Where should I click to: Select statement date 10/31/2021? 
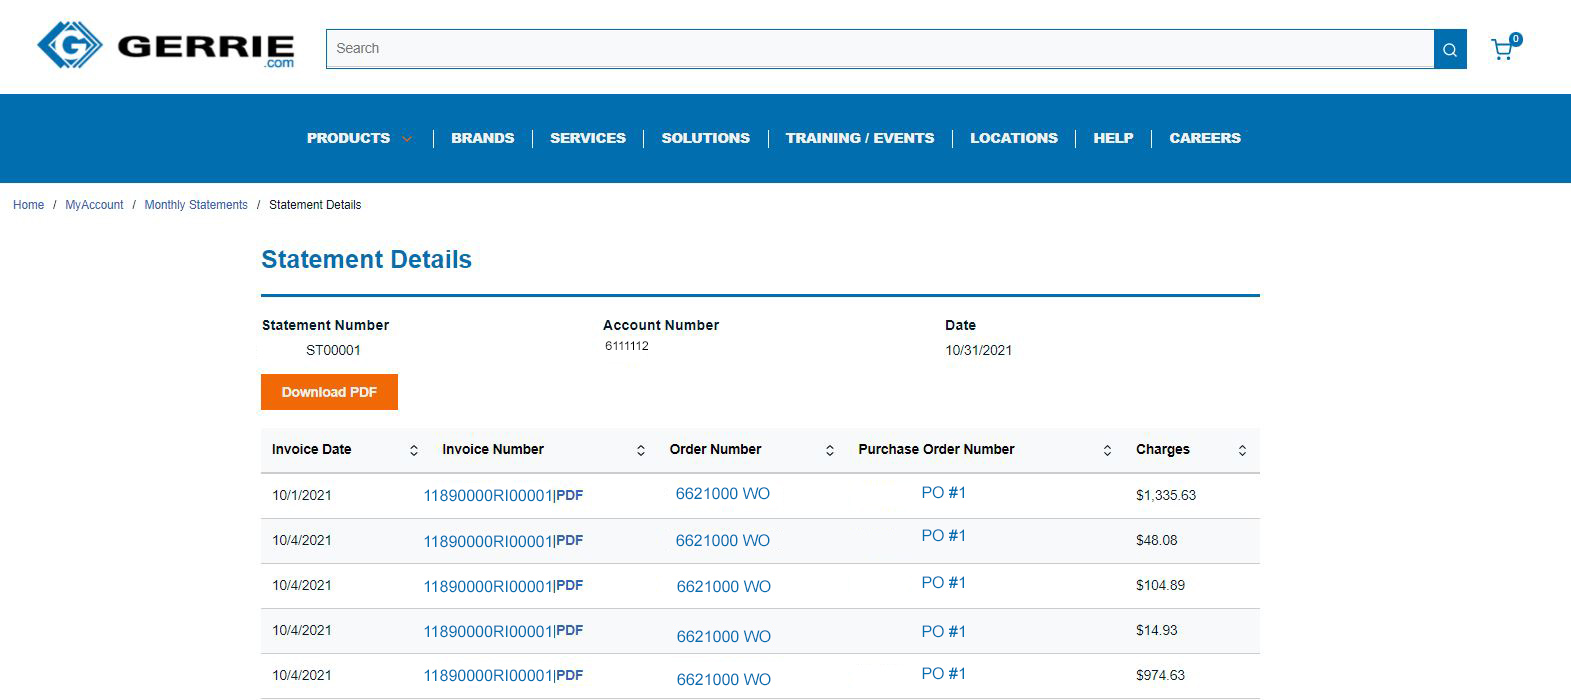978,350
